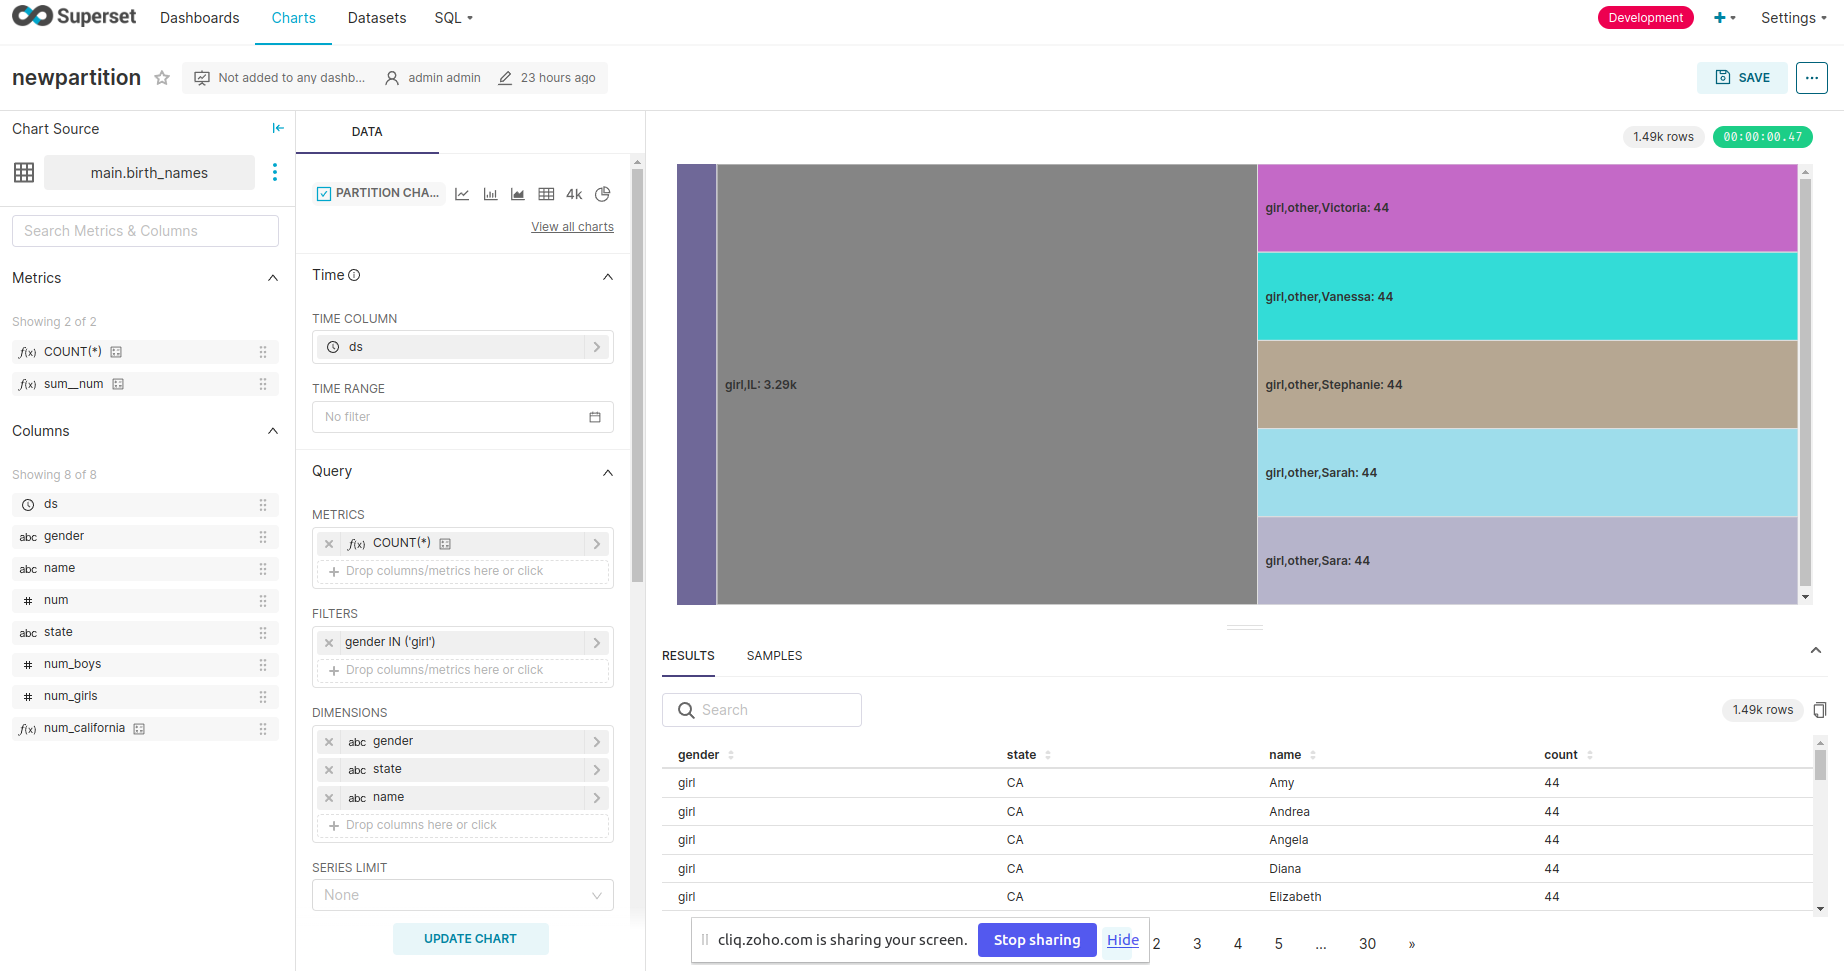This screenshot has height=971, width=1844.
Task: Uncheck the PARTITION CHART checkbox
Action: pyautogui.click(x=323, y=193)
